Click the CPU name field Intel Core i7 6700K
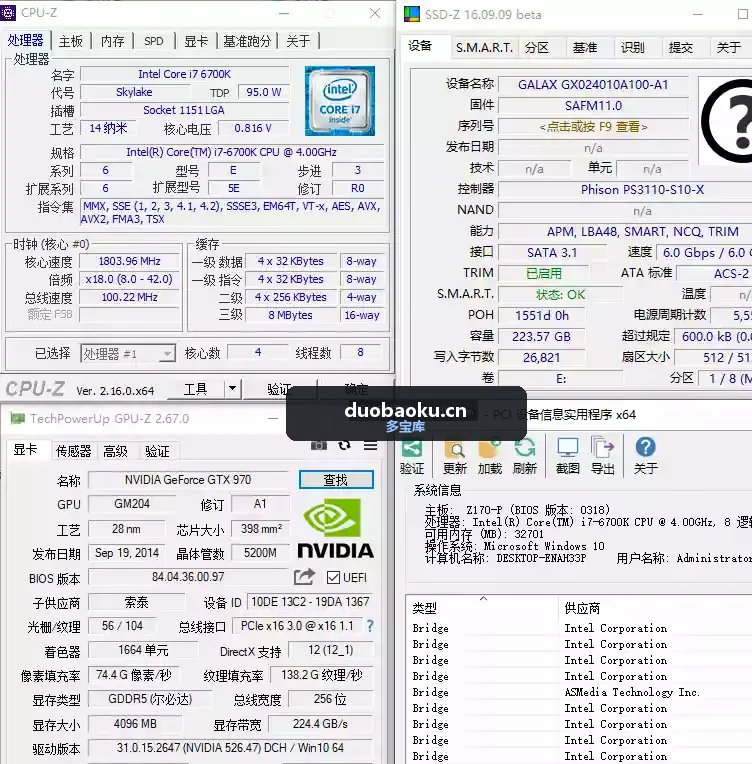Viewport: 752px width, 764px height. pos(185,74)
